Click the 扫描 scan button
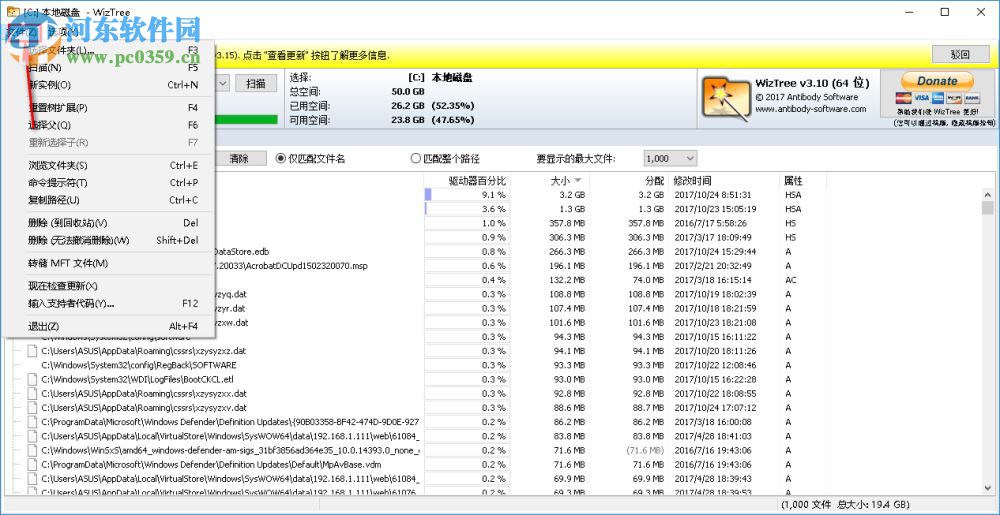The height and width of the screenshot is (515, 1000). (256, 83)
